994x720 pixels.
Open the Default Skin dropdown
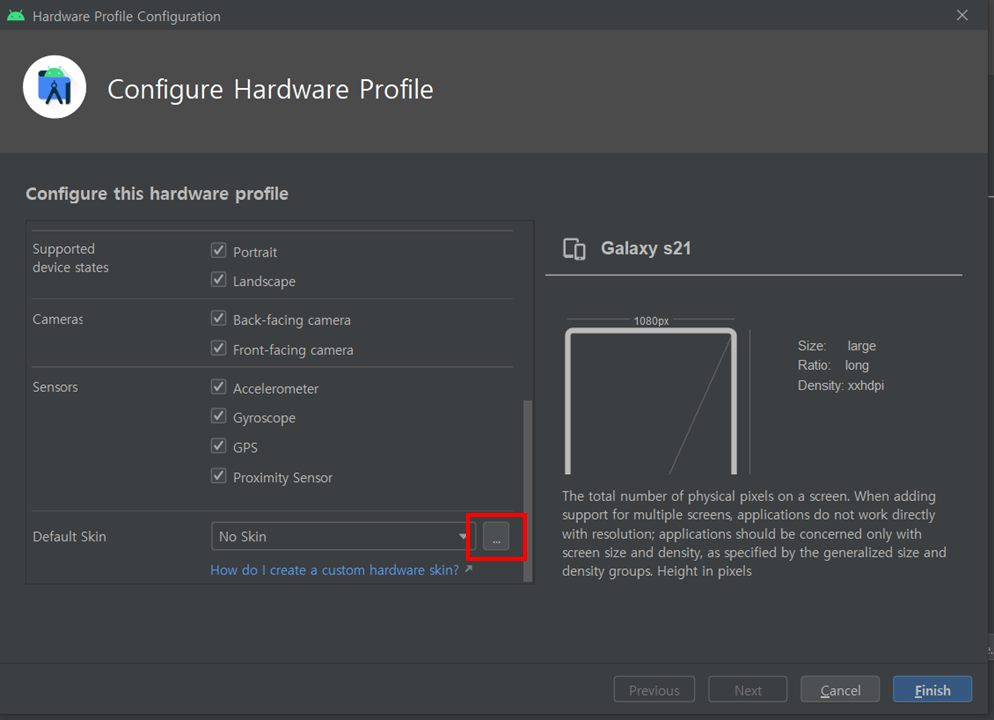coord(343,537)
